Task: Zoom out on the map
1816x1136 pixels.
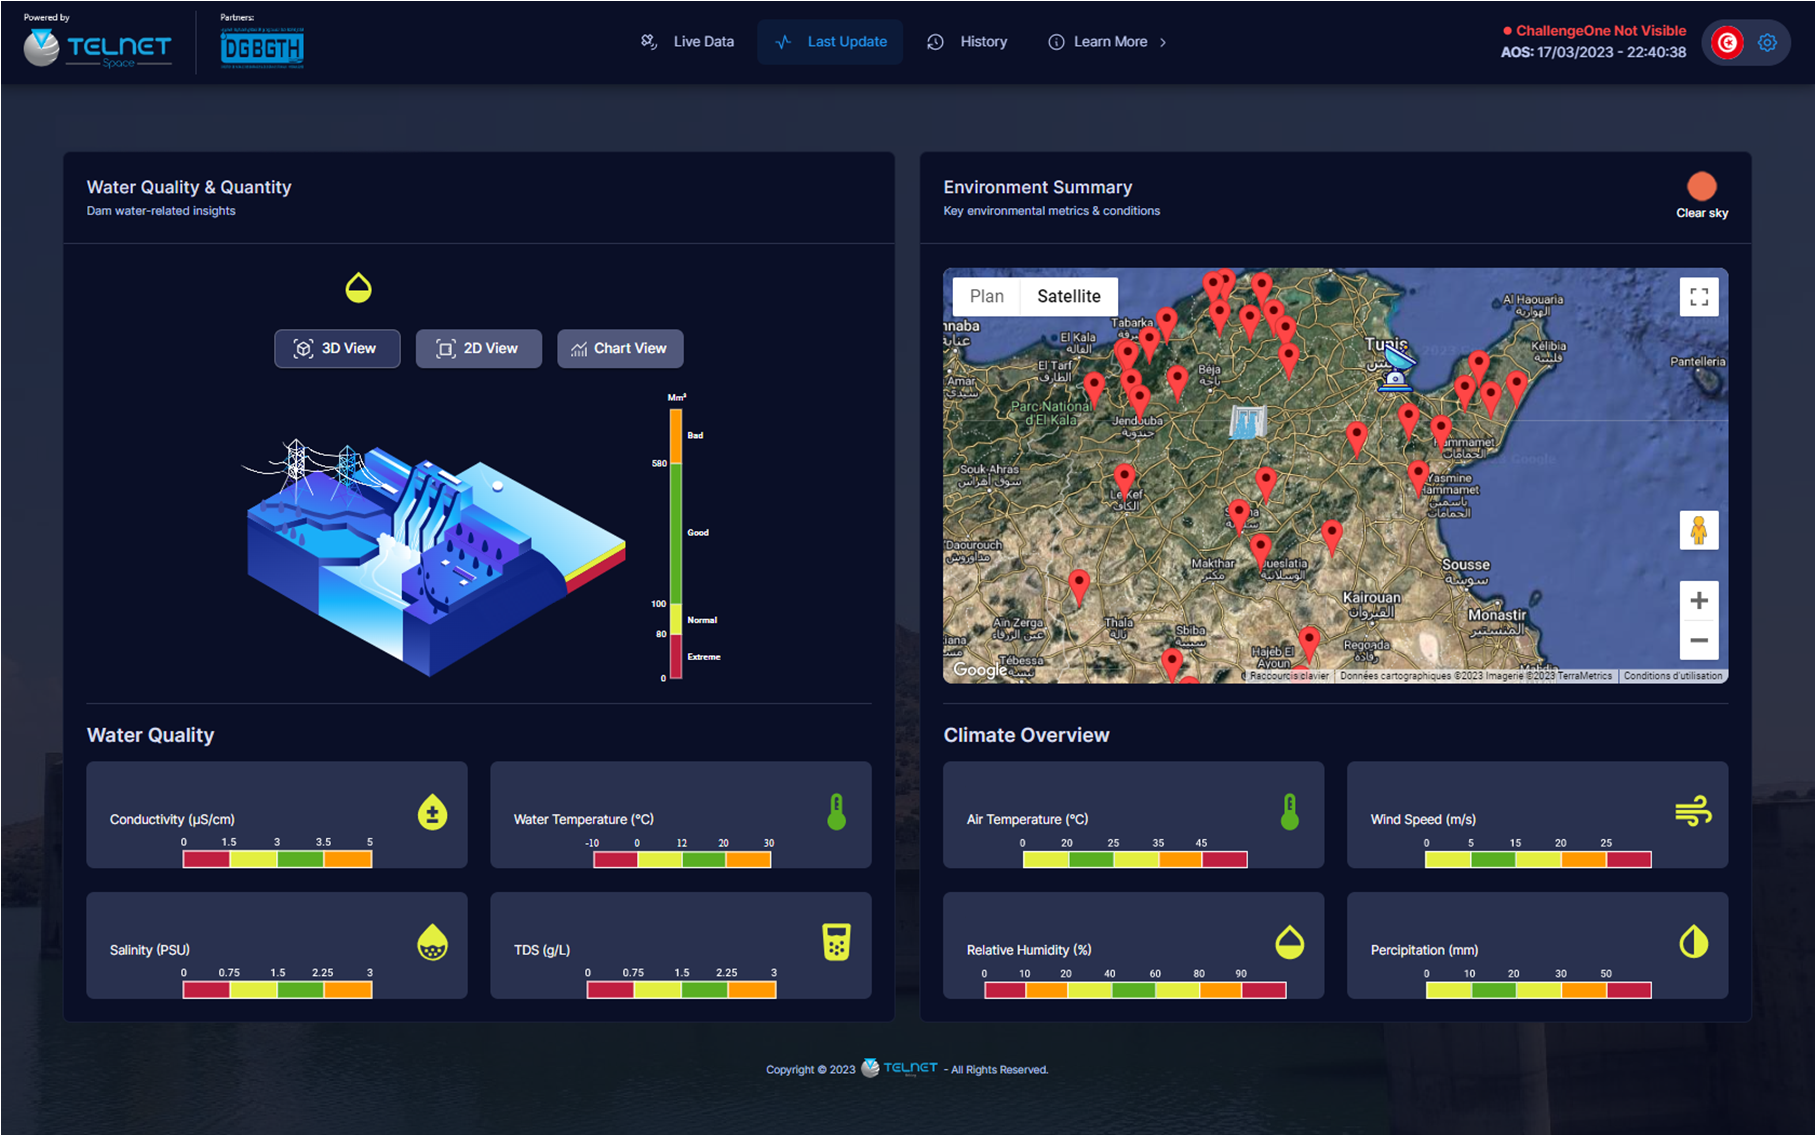Action: [x=1698, y=640]
